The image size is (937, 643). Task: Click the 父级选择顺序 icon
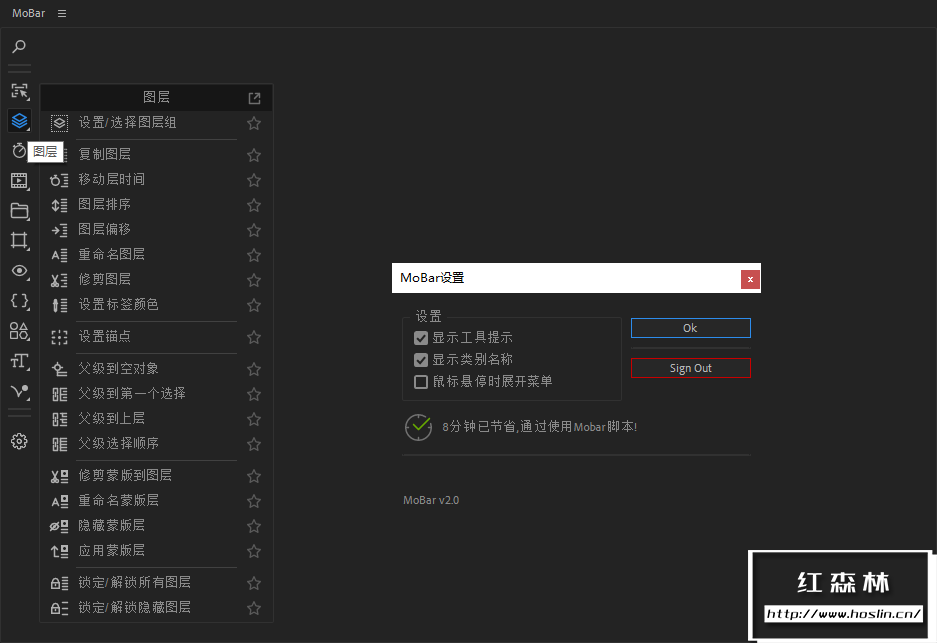tap(59, 445)
